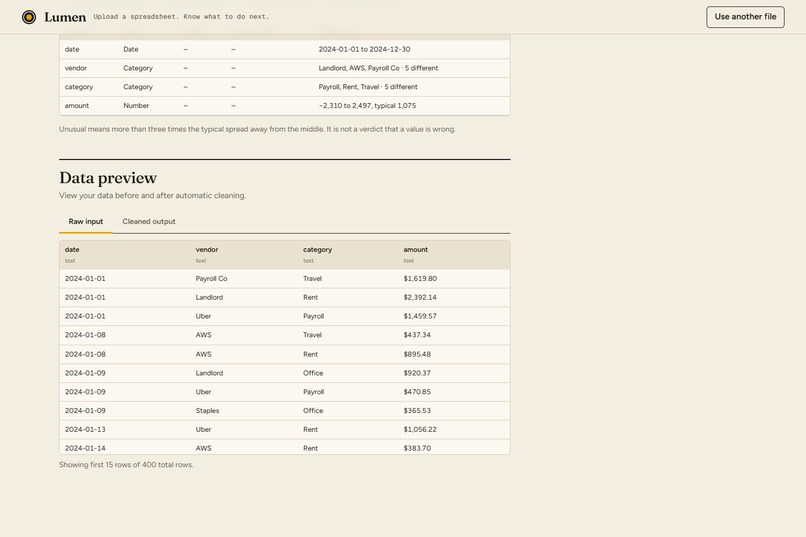Click the Number type cell for amount
The height and width of the screenshot is (537, 806).
point(136,106)
